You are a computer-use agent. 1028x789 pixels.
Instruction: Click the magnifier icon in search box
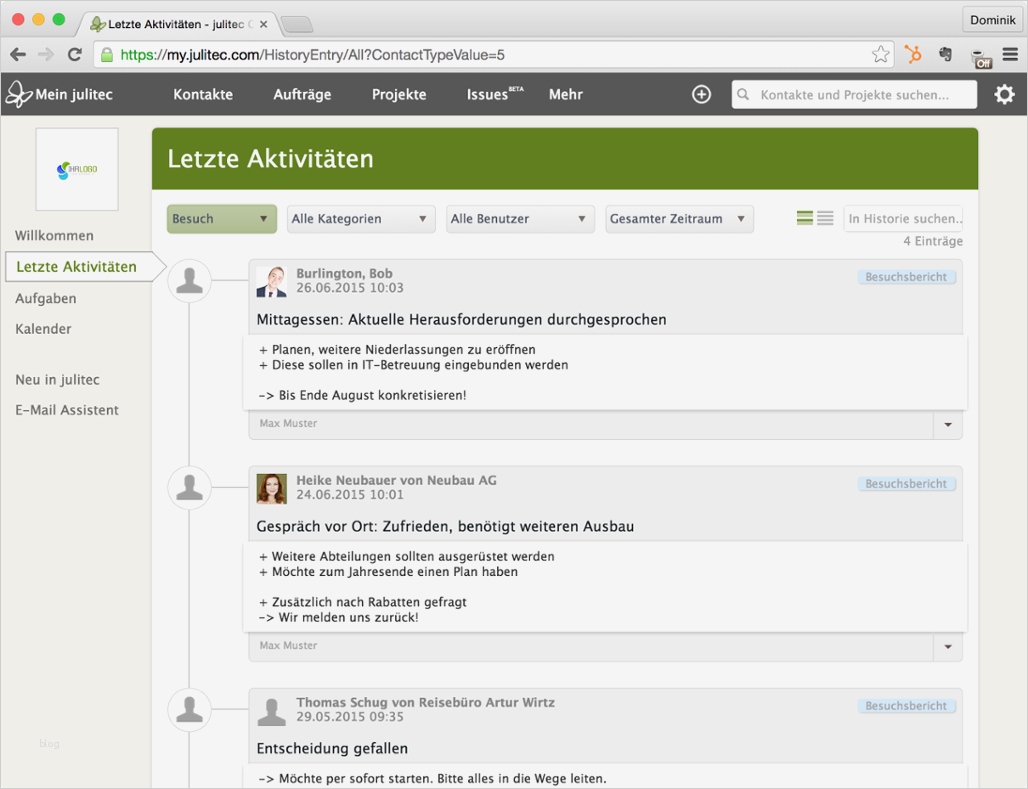click(743, 94)
